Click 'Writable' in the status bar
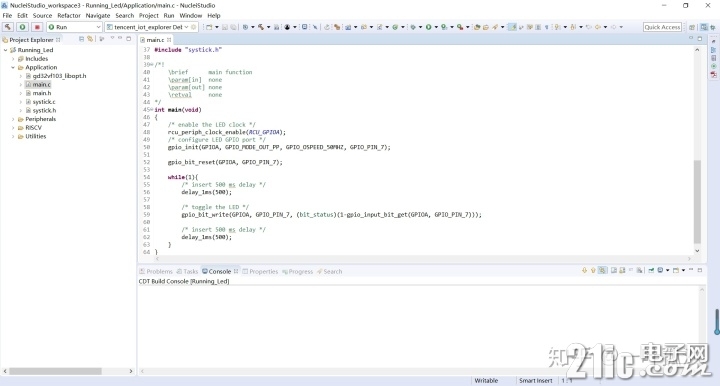 486,380
